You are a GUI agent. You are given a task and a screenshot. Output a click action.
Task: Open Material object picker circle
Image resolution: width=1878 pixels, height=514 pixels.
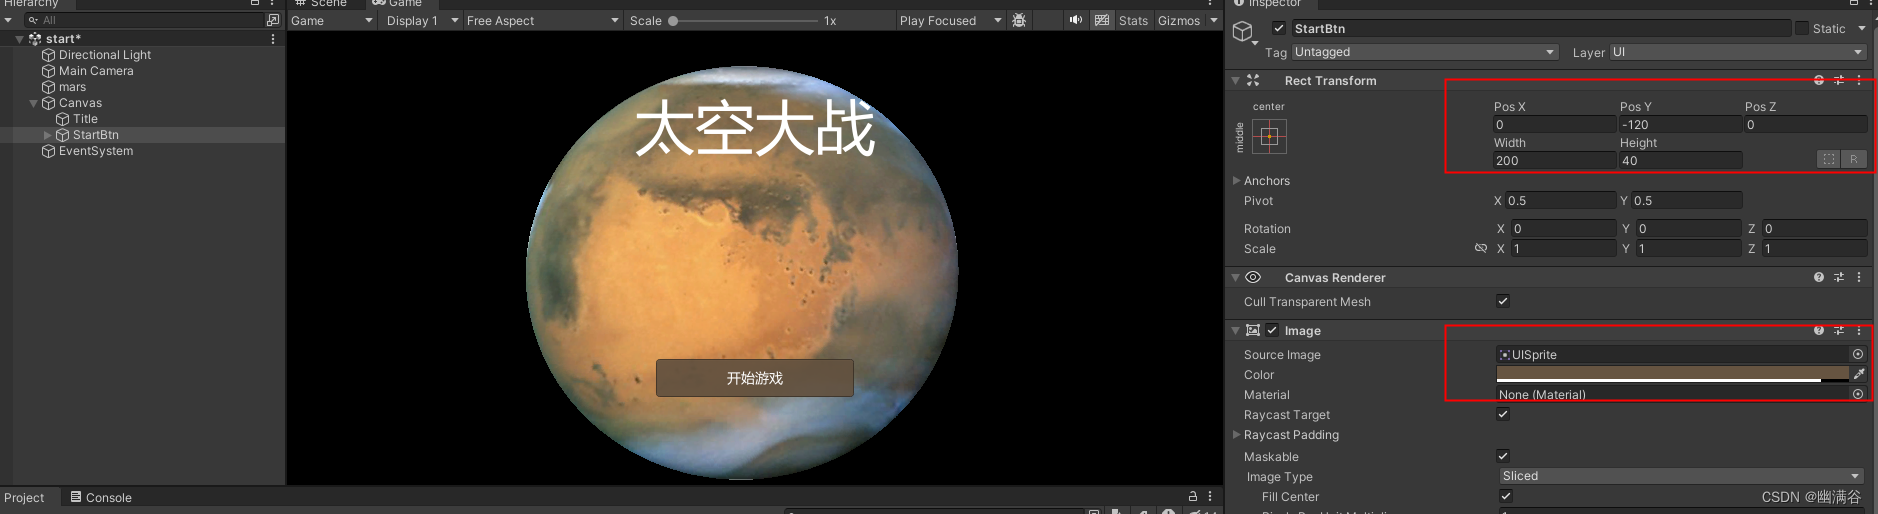pos(1858,394)
